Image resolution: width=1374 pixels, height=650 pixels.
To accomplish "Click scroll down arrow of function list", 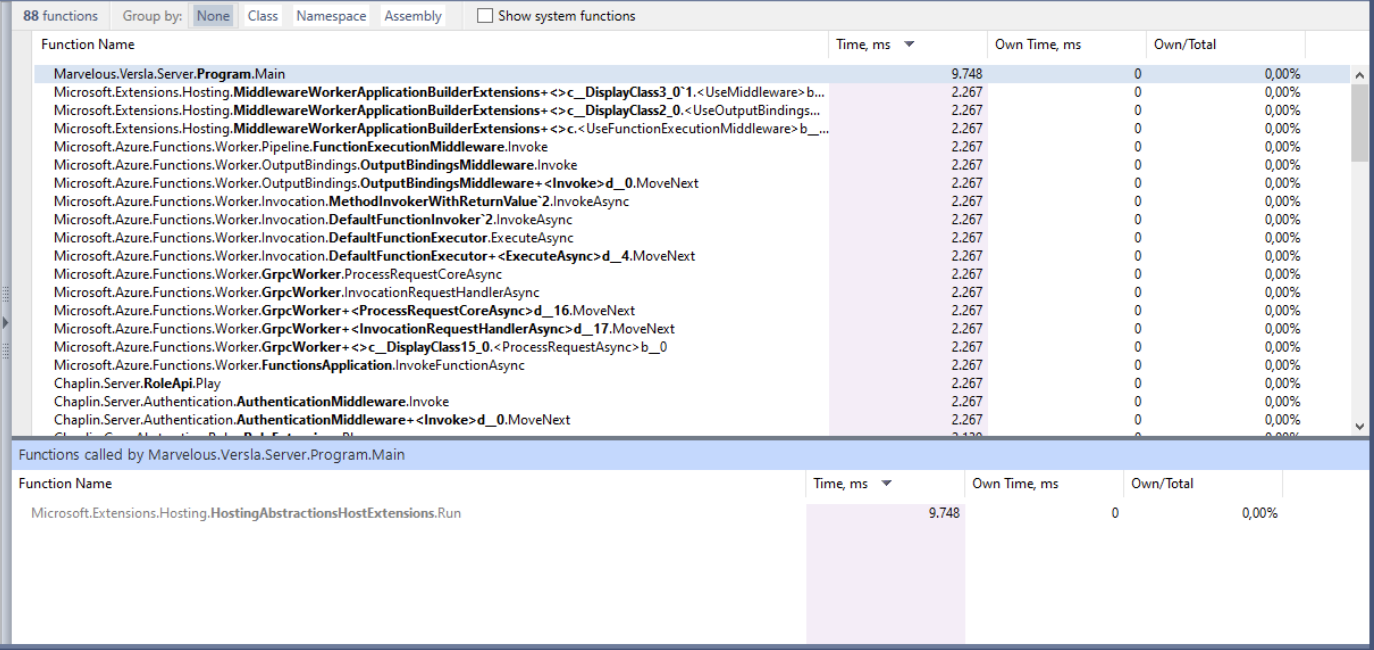I will pyautogui.click(x=1359, y=426).
